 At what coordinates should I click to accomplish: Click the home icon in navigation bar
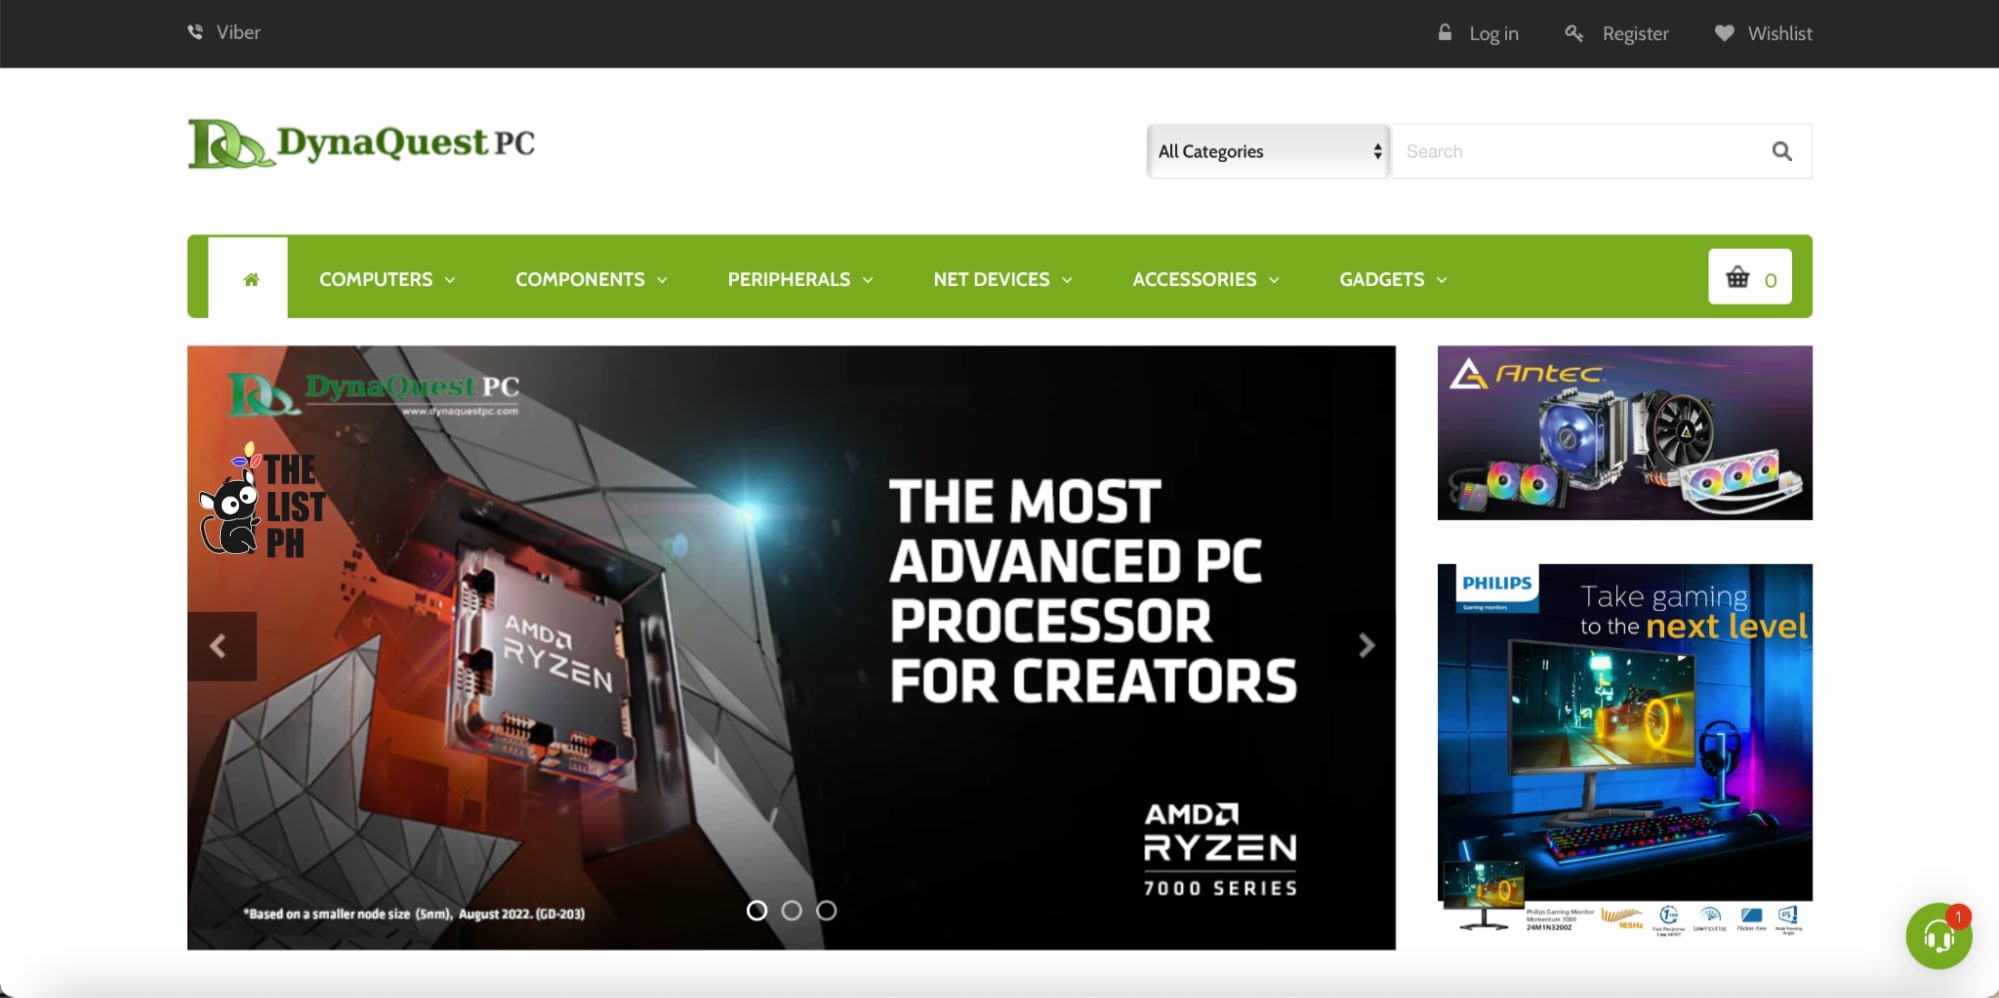(251, 279)
